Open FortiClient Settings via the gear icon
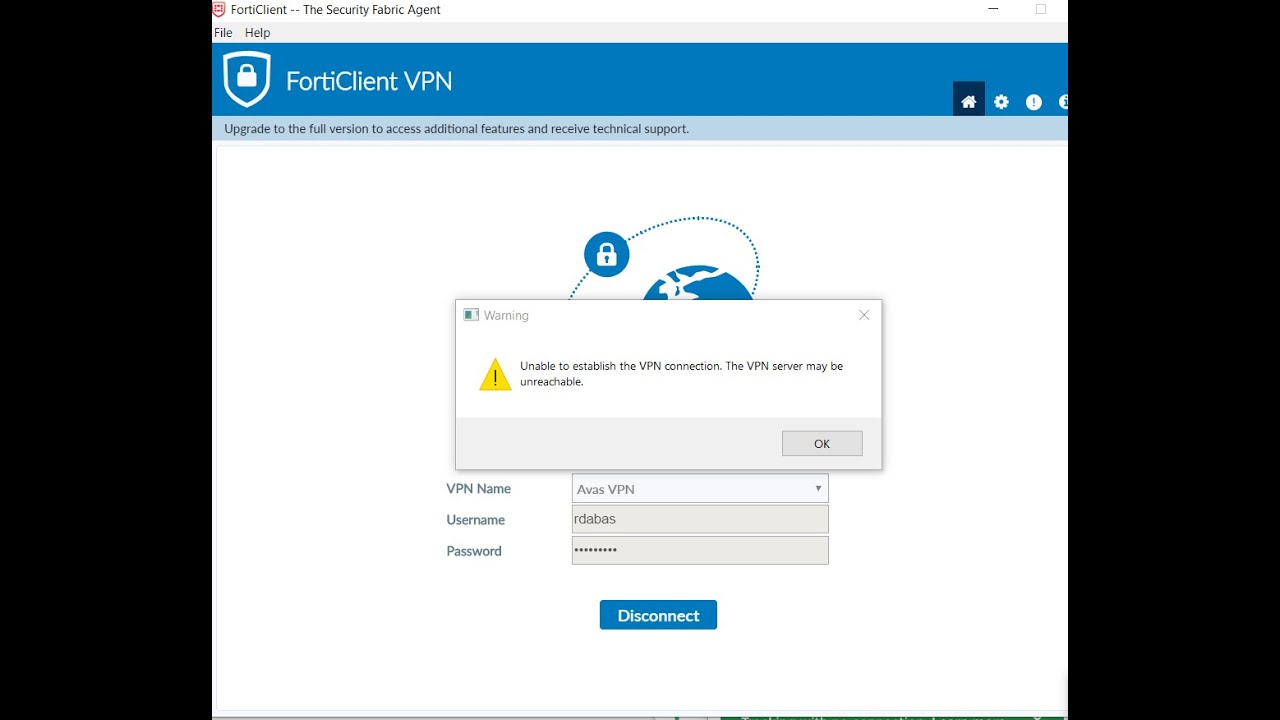The width and height of the screenshot is (1280, 720). coord(1001,100)
